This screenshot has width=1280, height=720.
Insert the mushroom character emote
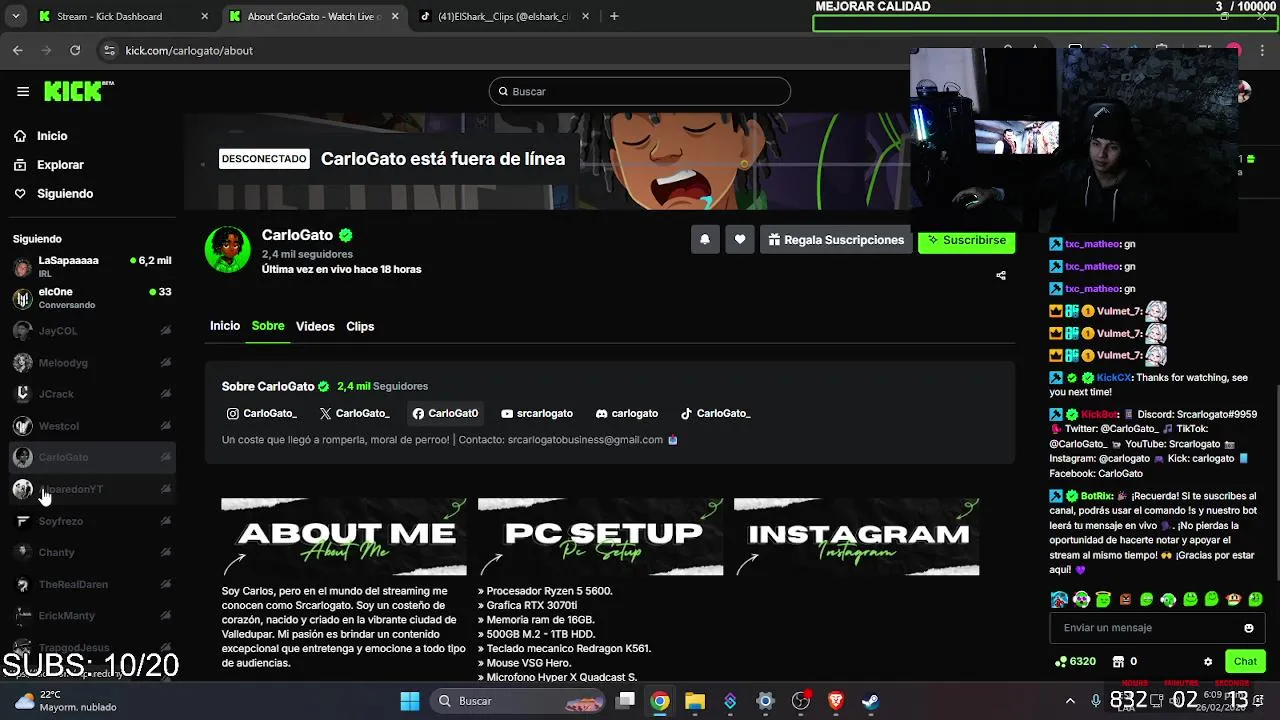point(1234,600)
